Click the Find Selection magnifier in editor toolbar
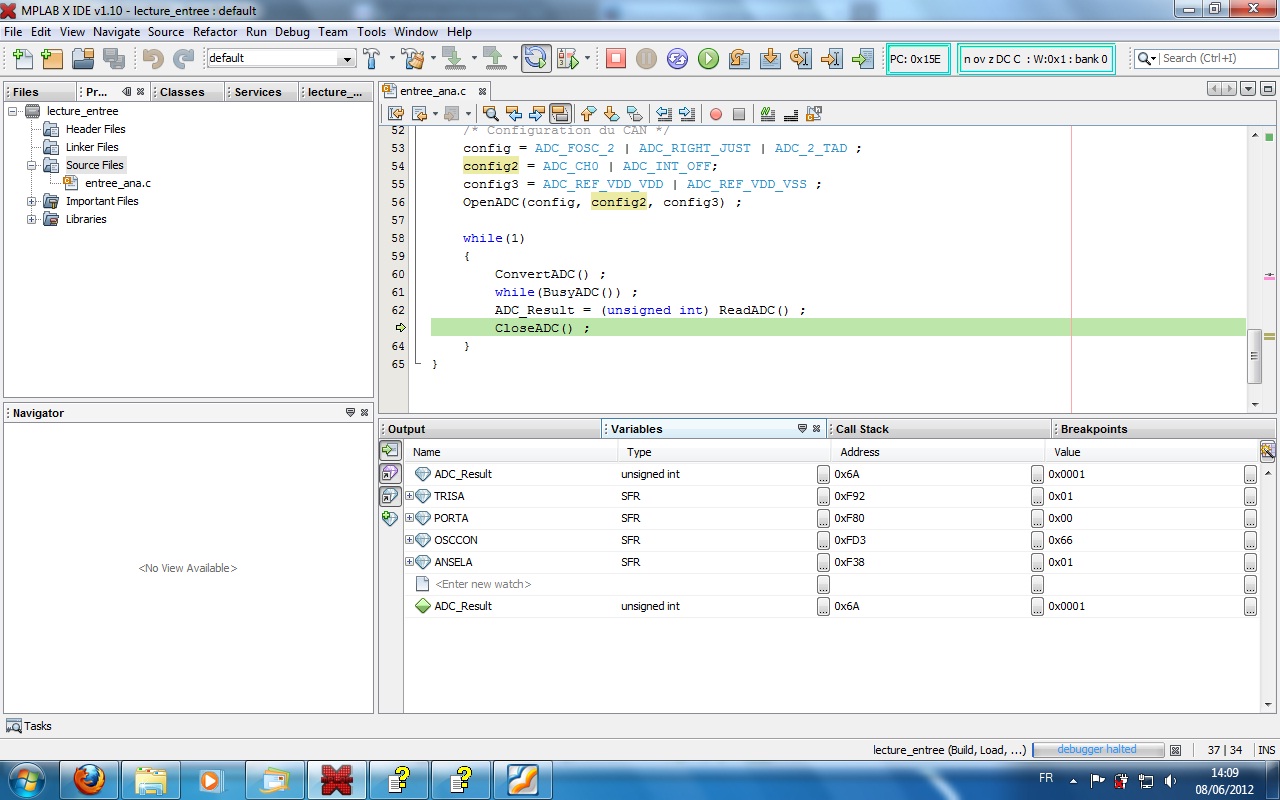The height and width of the screenshot is (800, 1280). [x=490, y=114]
